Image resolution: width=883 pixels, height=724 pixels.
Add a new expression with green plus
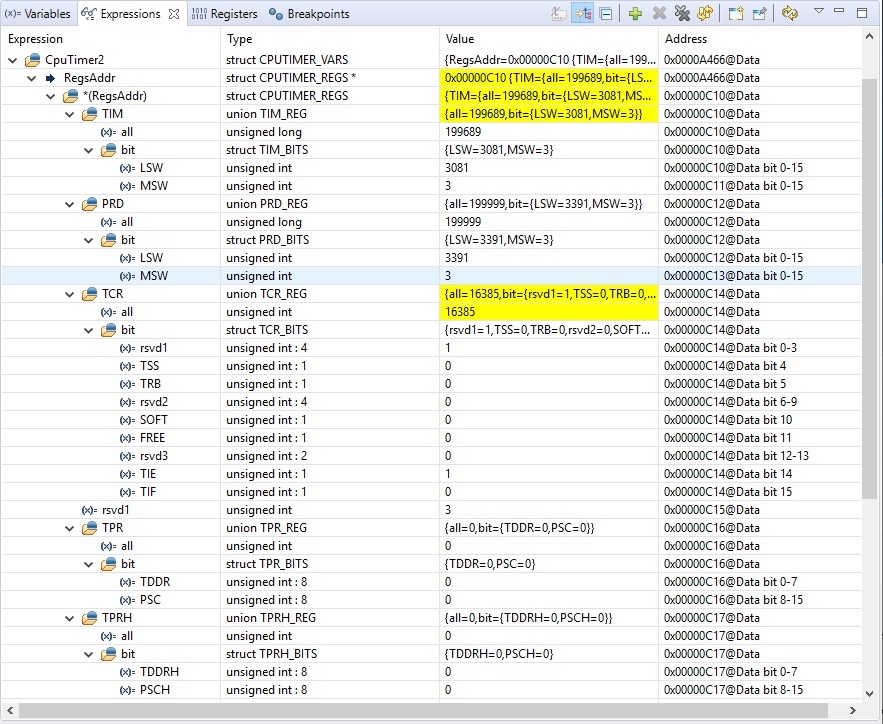[x=635, y=14]
